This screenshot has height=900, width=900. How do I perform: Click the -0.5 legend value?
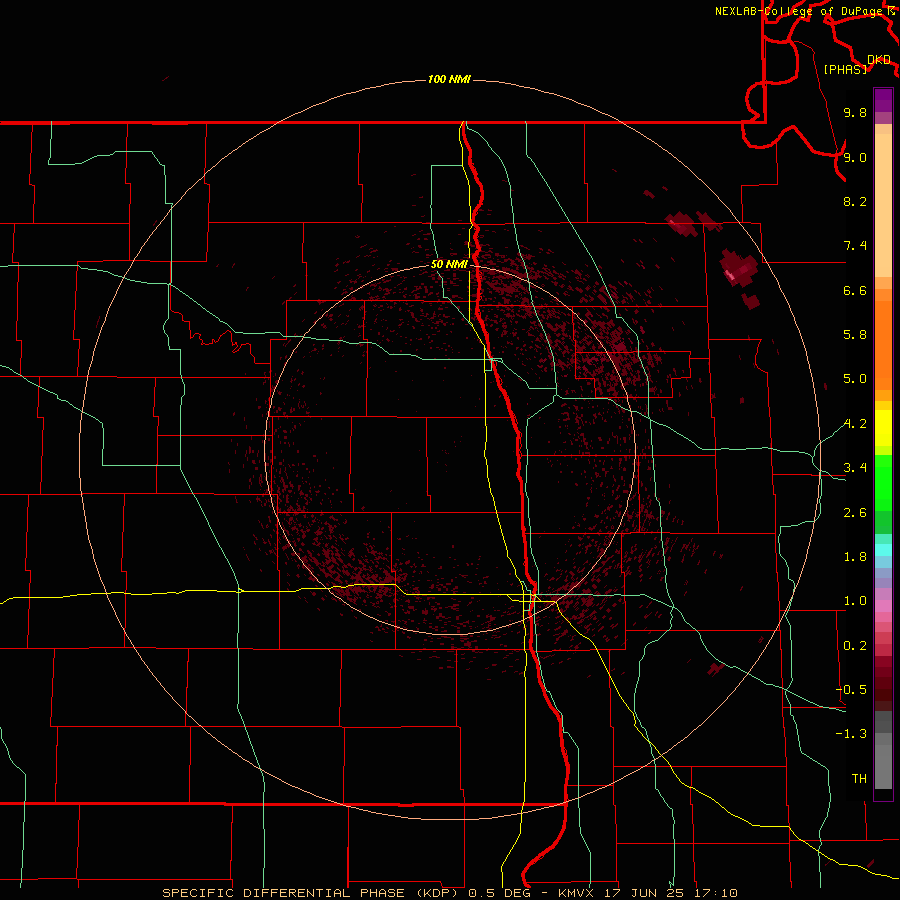(851, 690)
